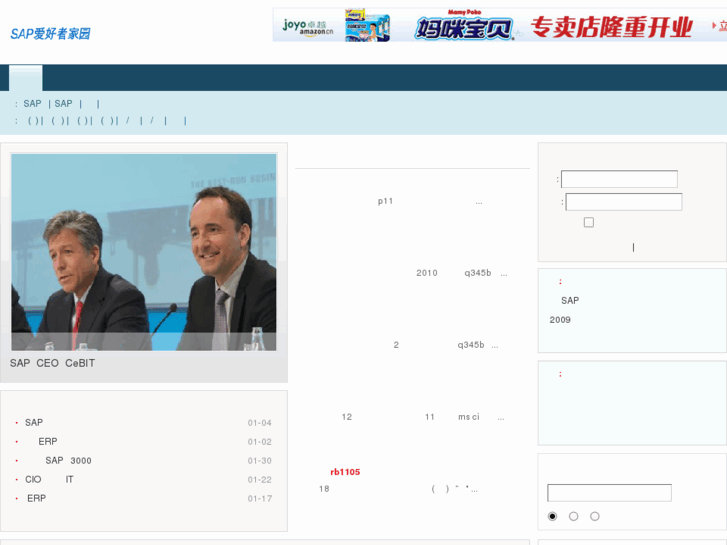Screen dimensions: 727x545
Task: Open the ERP news item dated 01-17
Action: pyautogui.click(x=36, y=498)
